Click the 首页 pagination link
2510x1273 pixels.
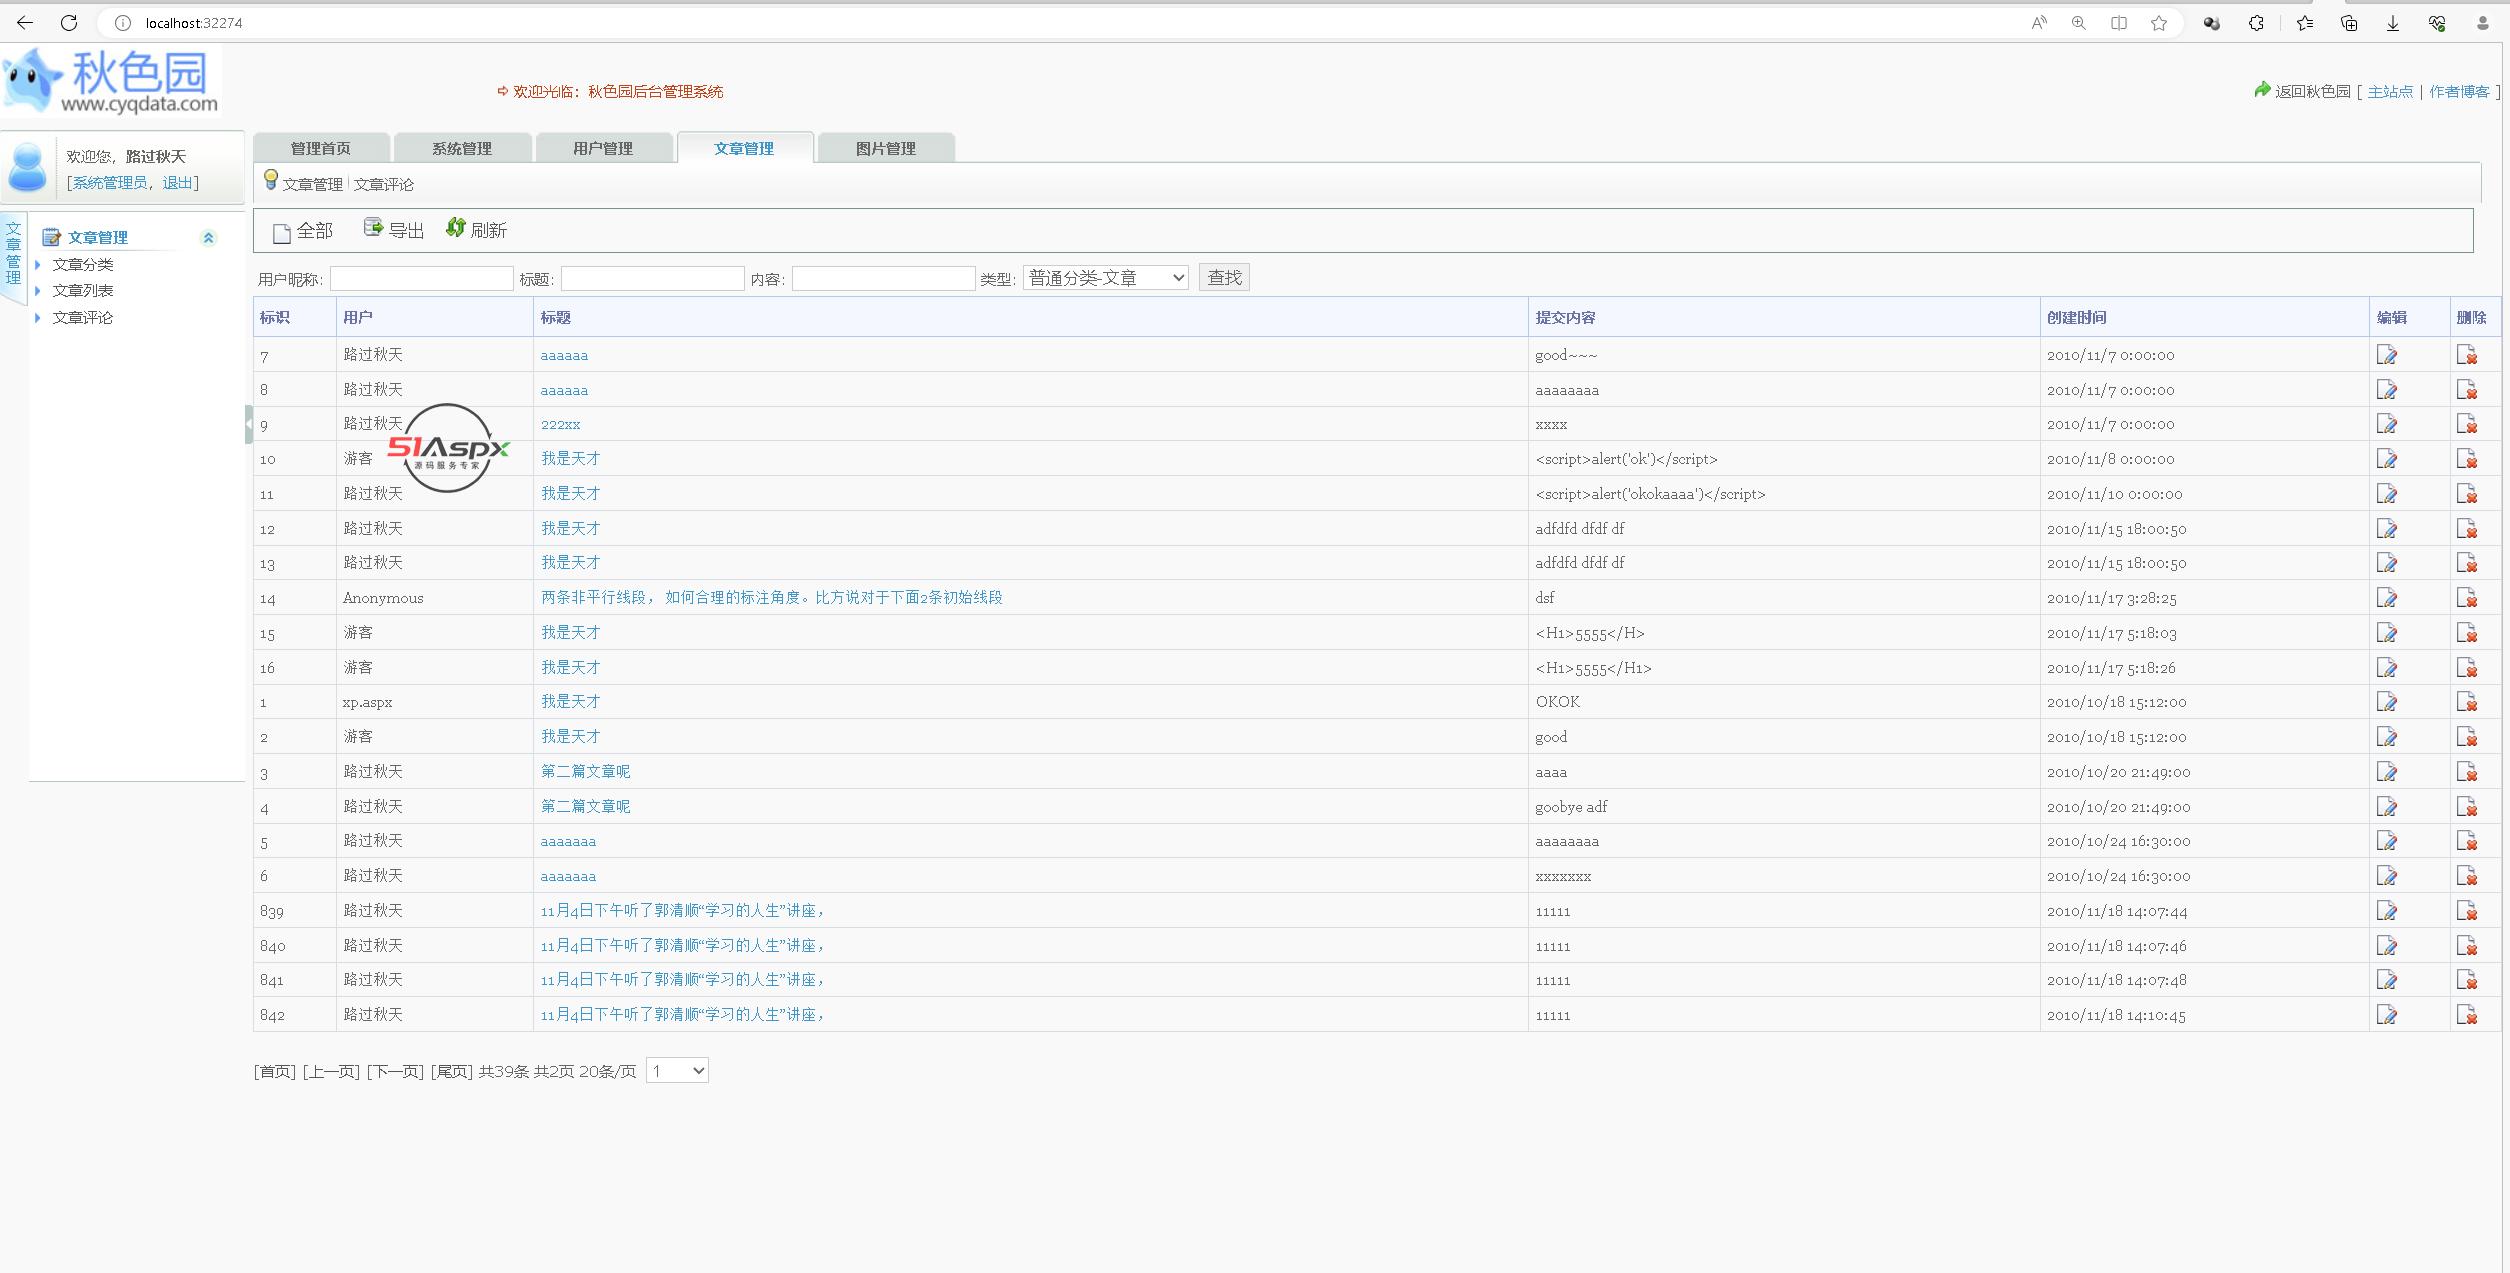(x=275, y=1072)
